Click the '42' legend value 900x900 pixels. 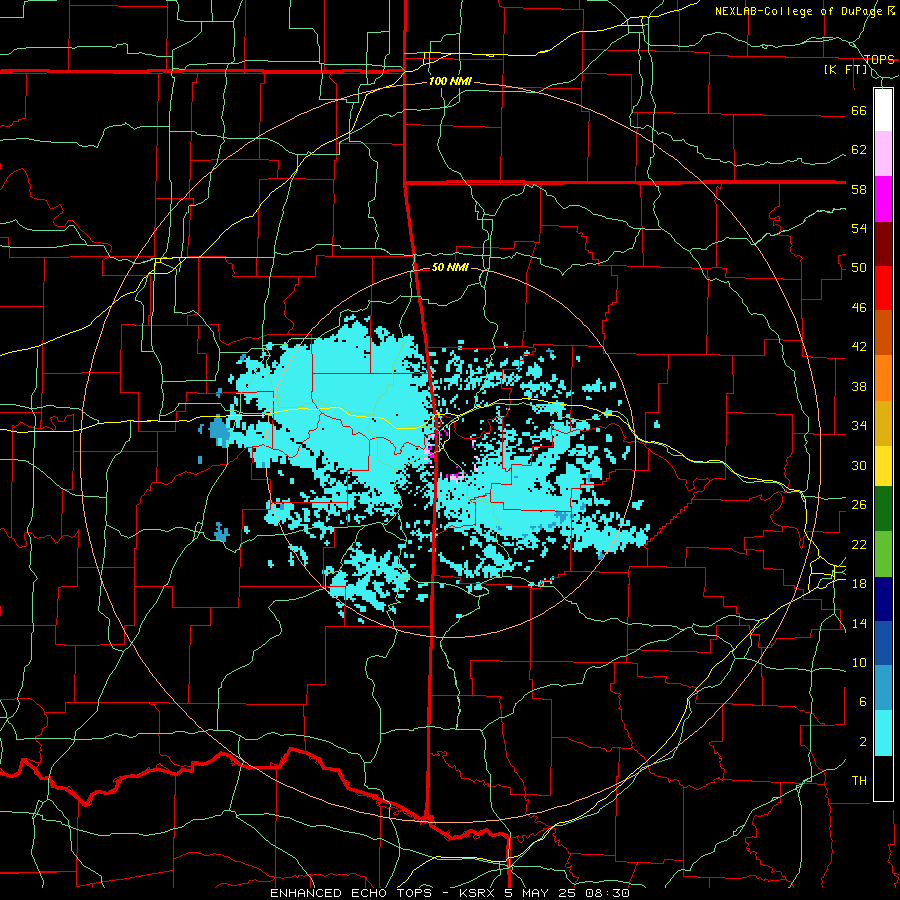pyautogui.click(x=859, y=347)
